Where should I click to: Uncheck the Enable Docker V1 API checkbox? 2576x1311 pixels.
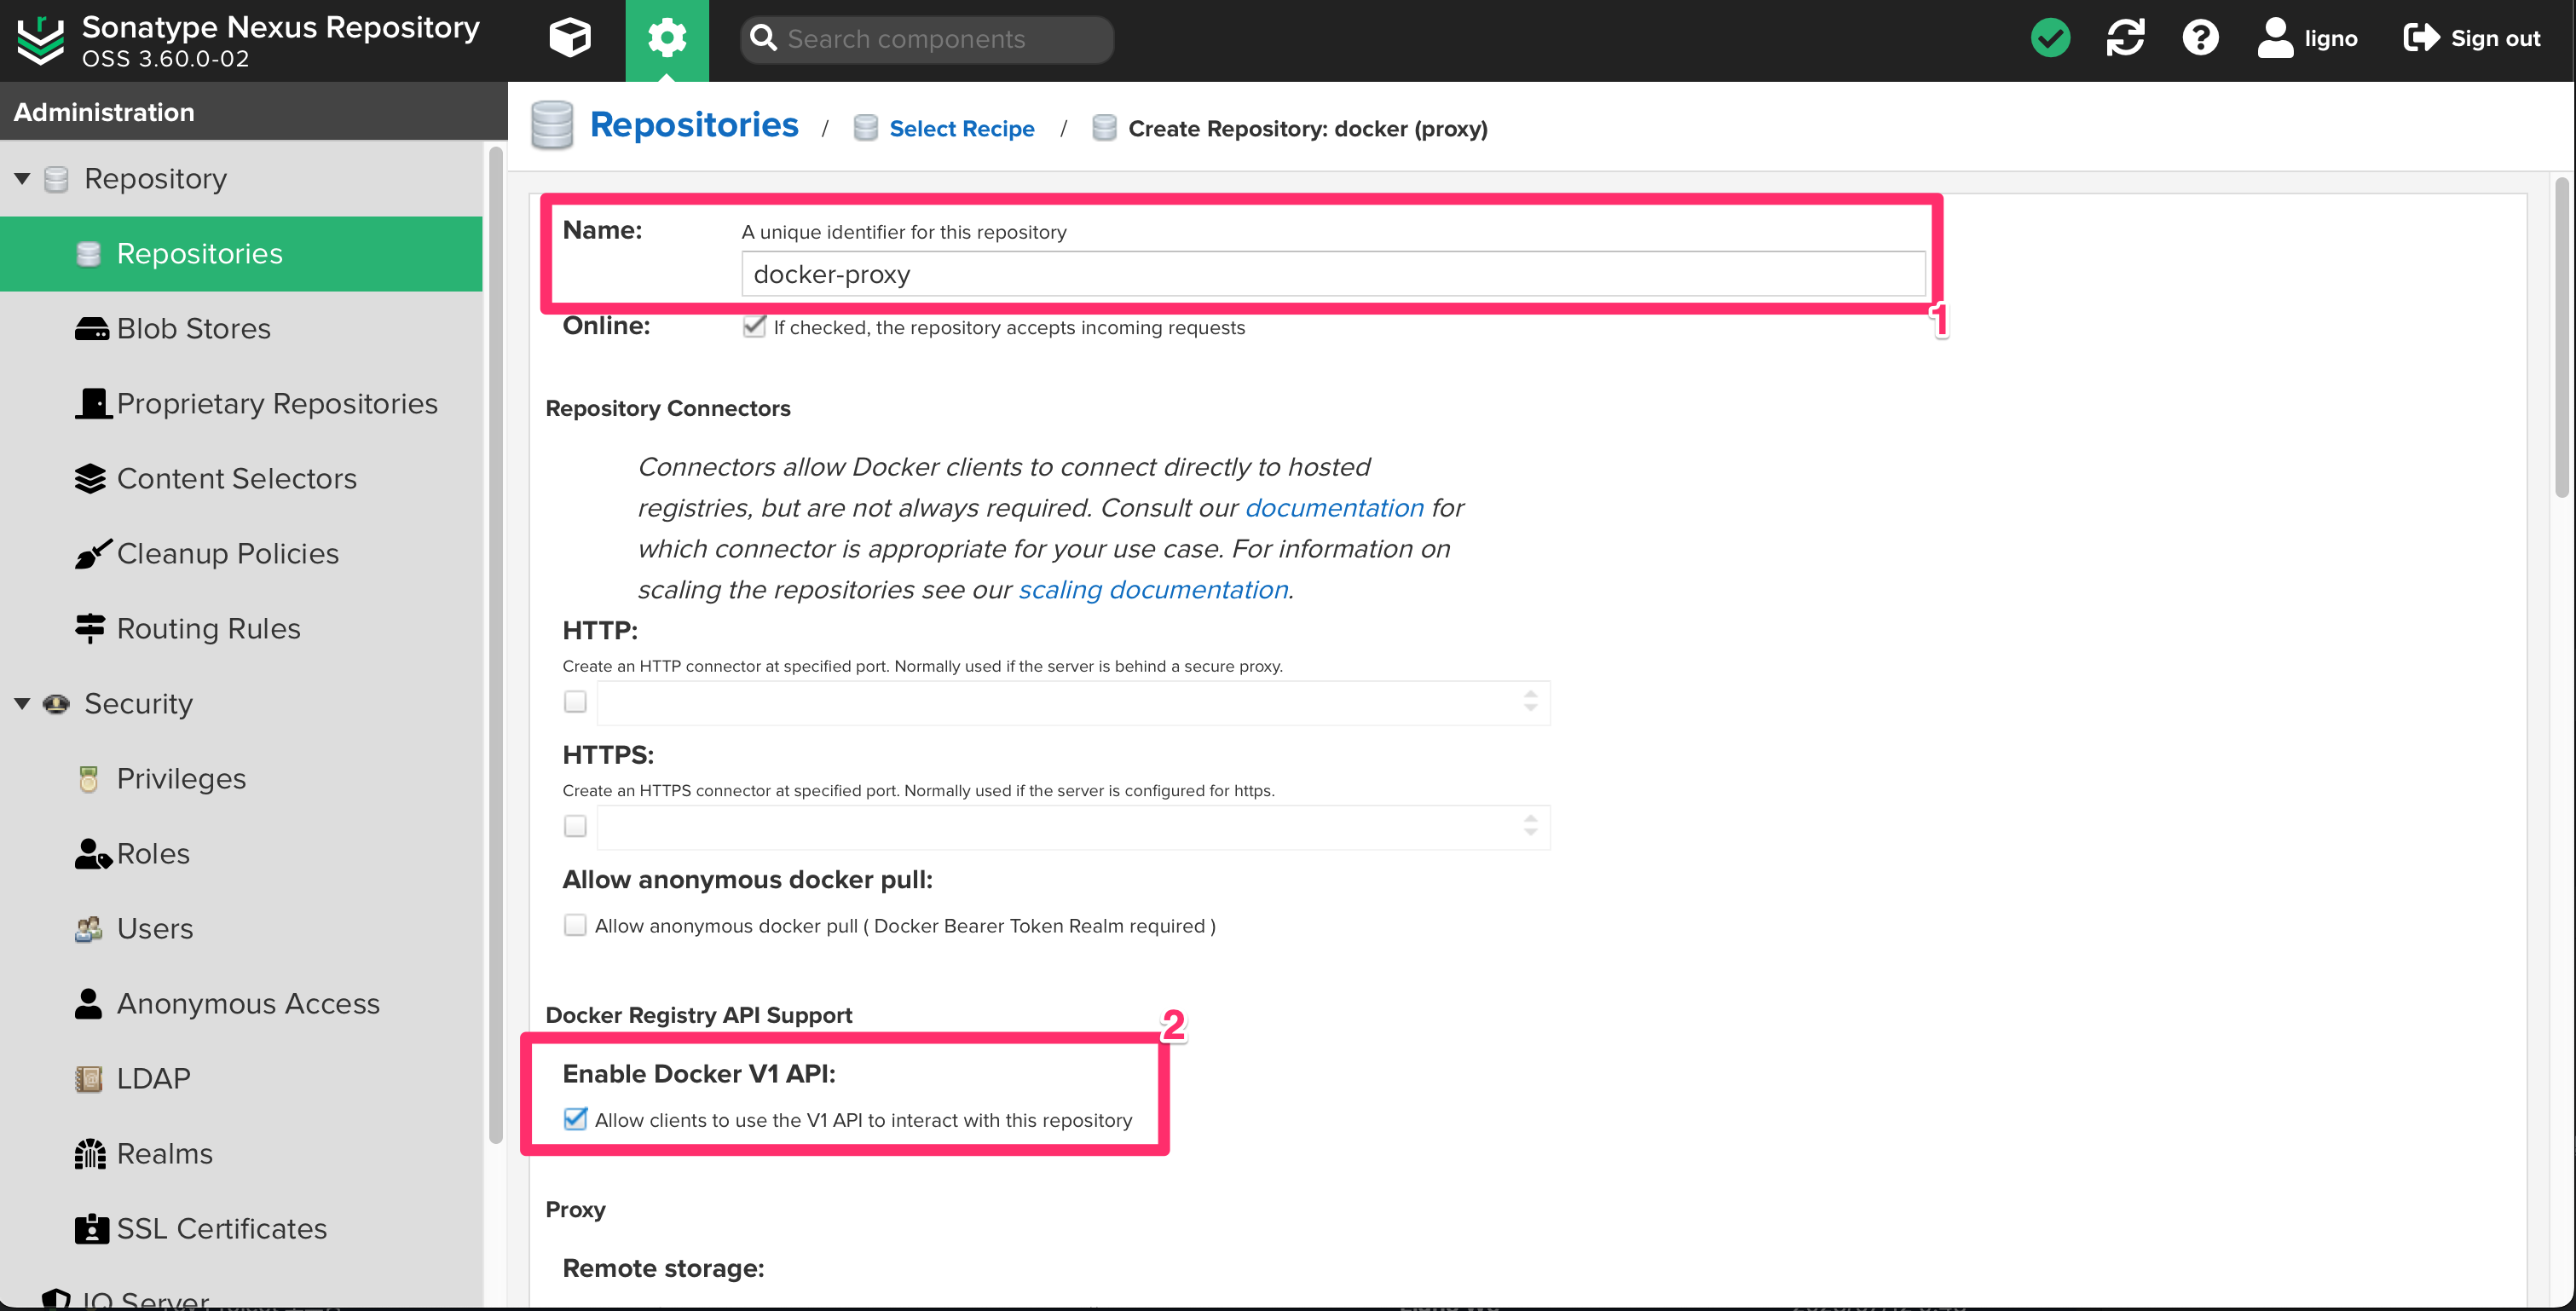coord(575,1119)
